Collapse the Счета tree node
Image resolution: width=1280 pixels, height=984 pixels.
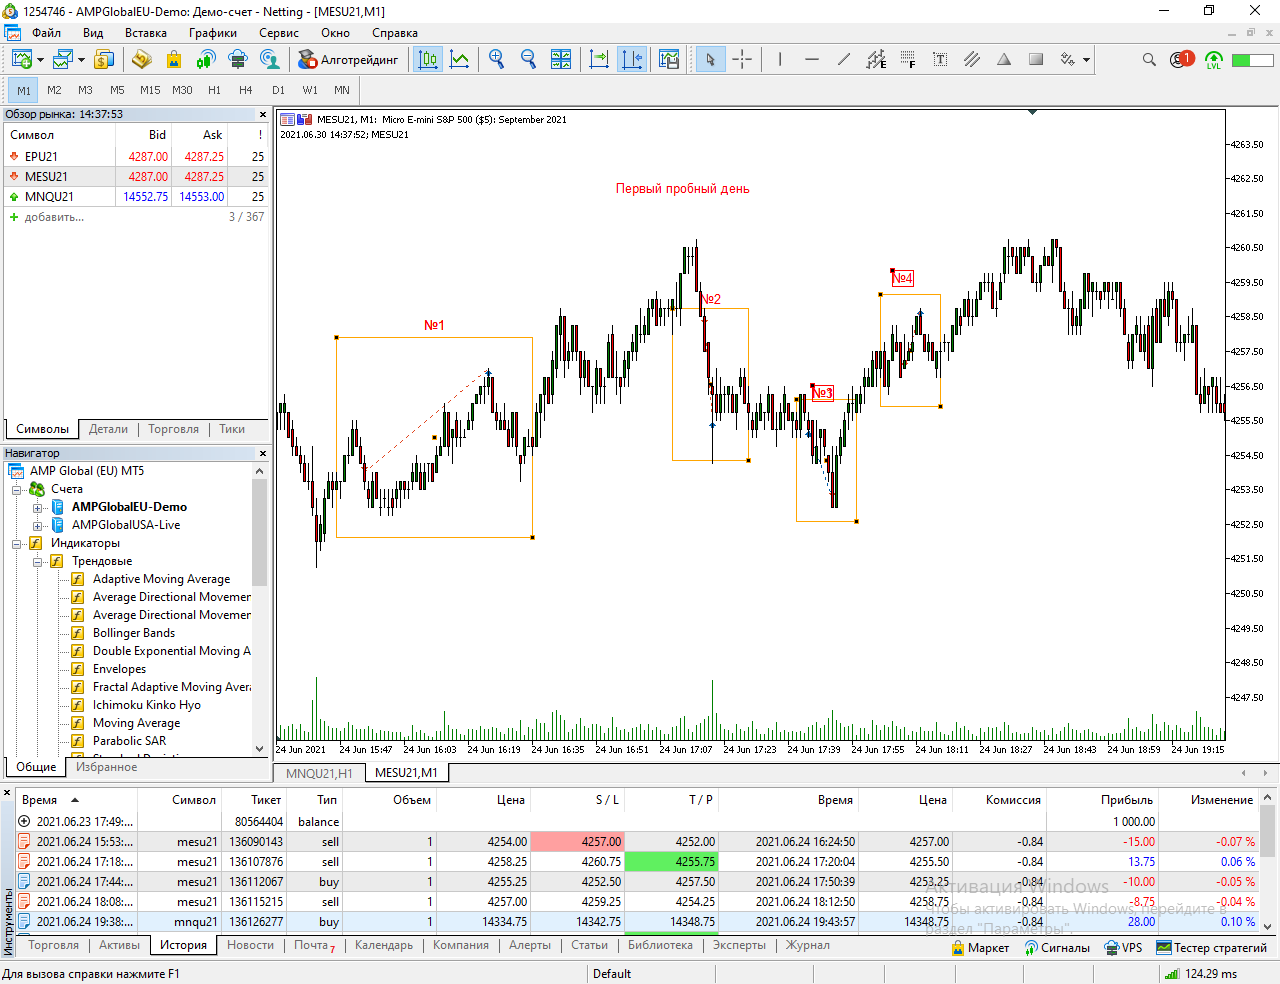pyautogui.click(x=17, y=490)
